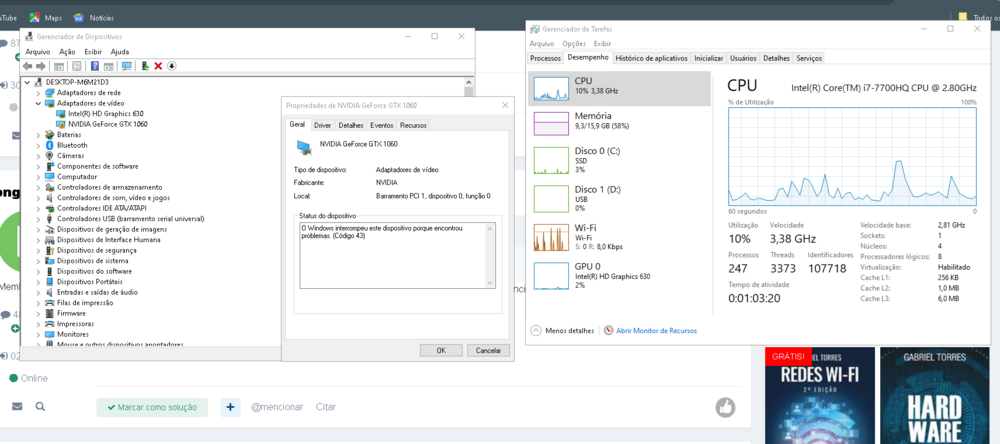Expand the Monitores device category

39,334
